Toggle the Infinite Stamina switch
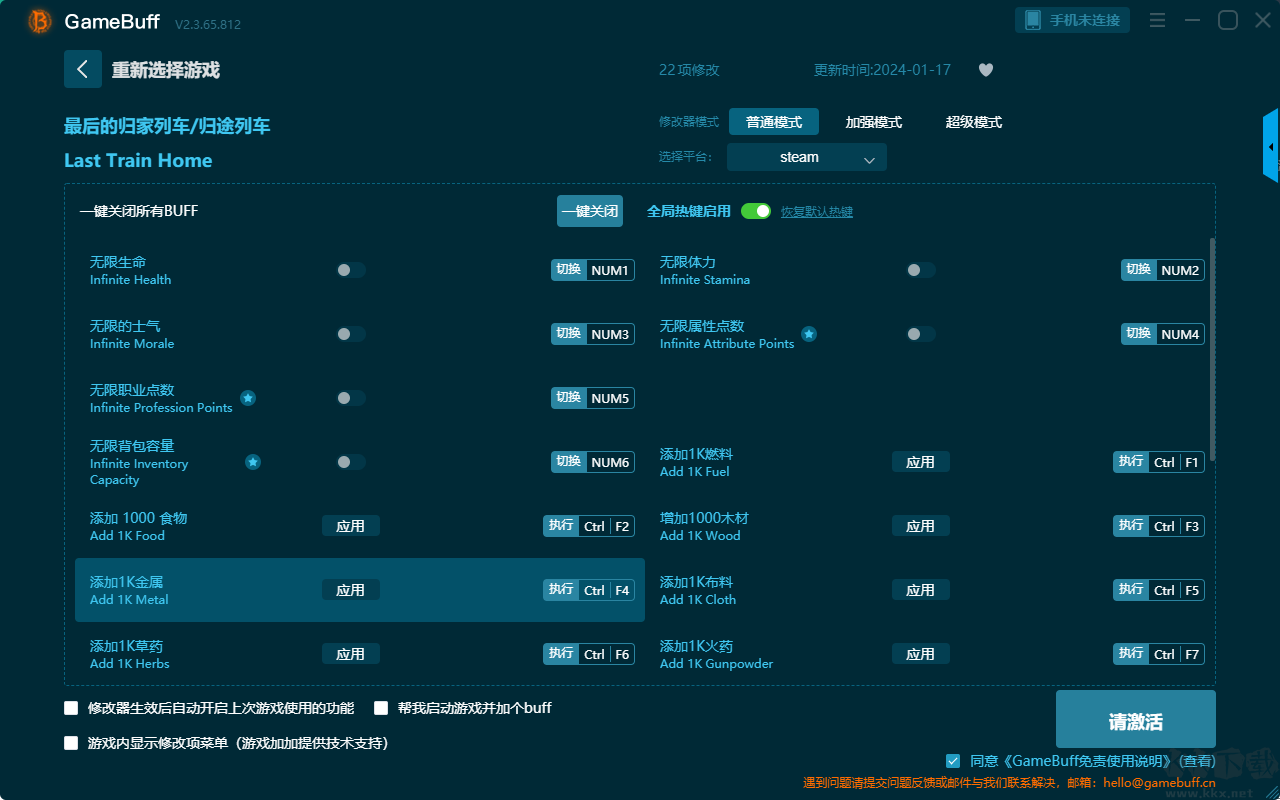Screen dimensions: 1280x800 point(921,270)
